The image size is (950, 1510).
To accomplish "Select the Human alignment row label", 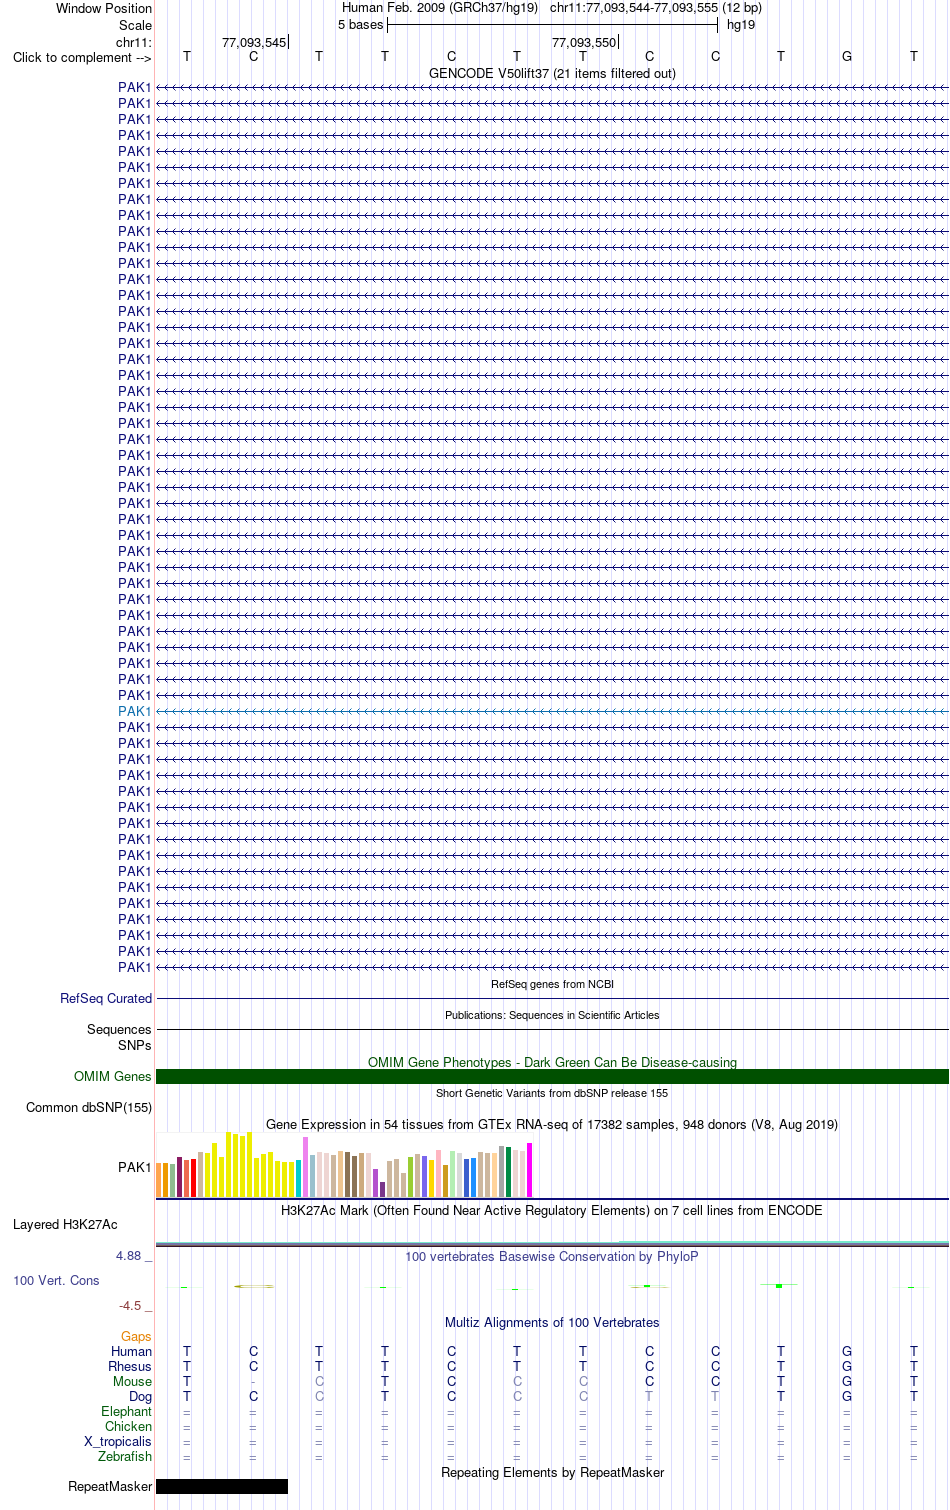I will point(131,1351).
